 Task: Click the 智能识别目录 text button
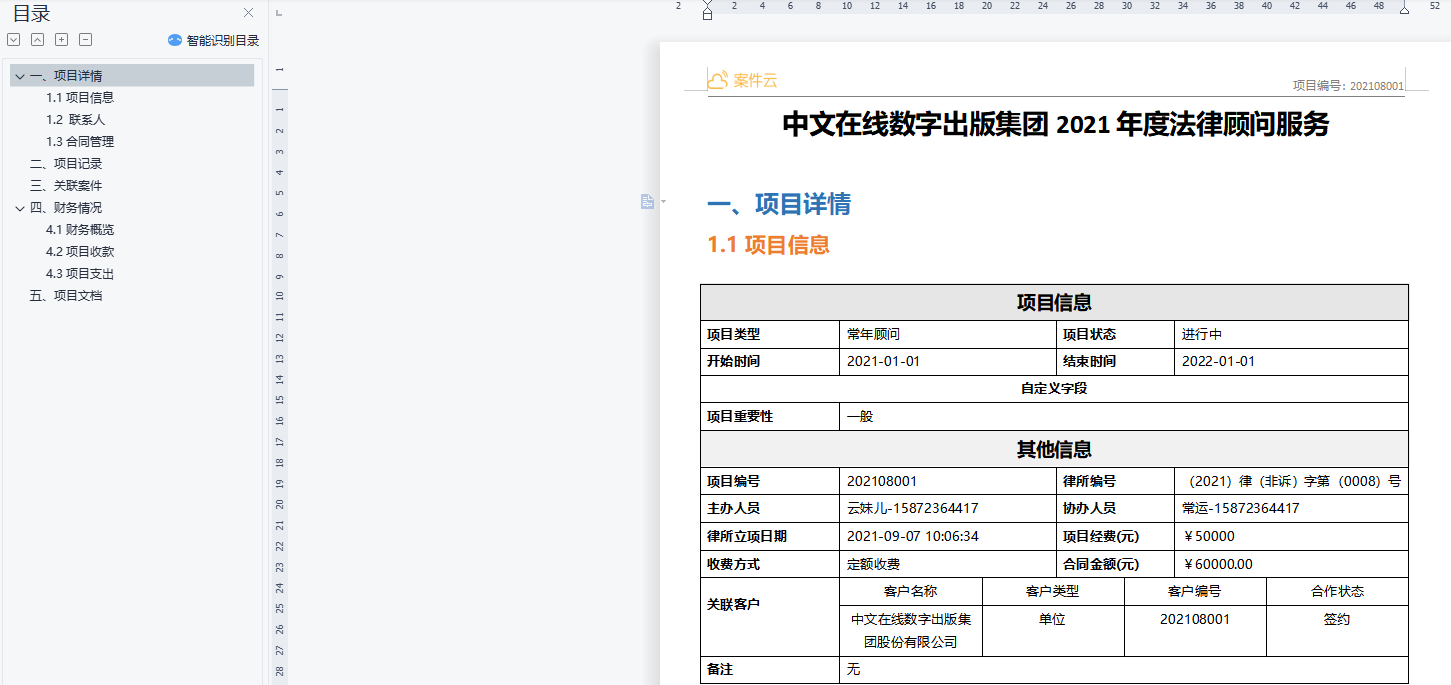tap(223, 41)
